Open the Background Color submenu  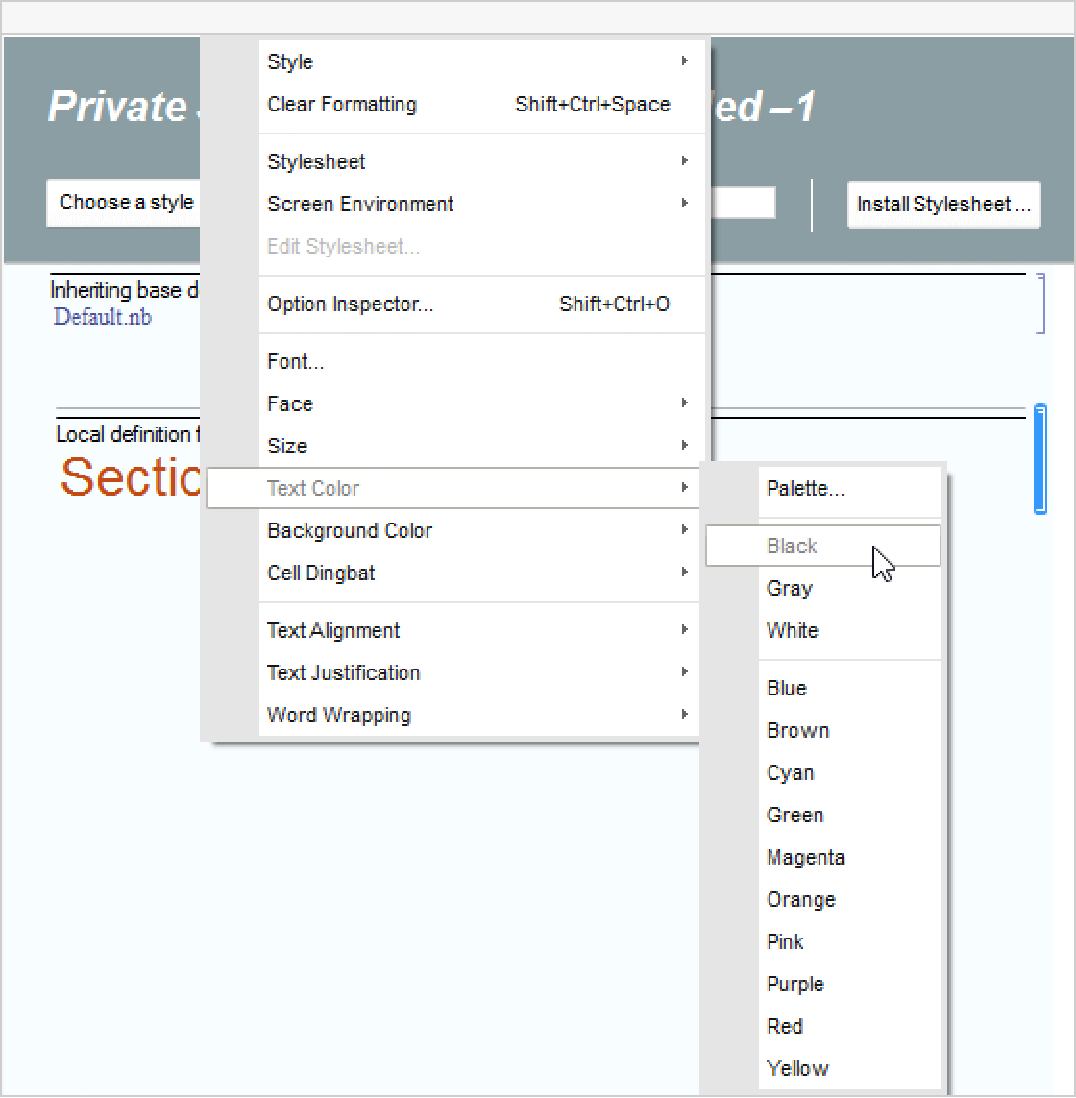pyautogui.click(x=349, y=531)
